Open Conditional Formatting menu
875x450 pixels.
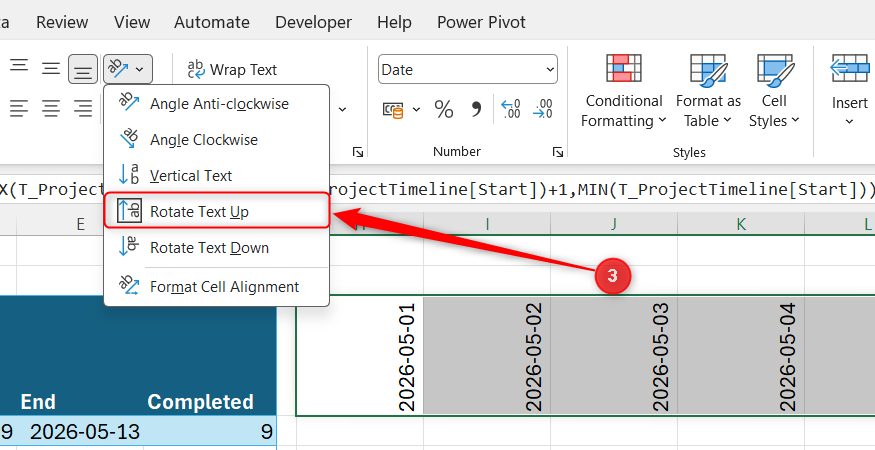[x=624, y=92]
